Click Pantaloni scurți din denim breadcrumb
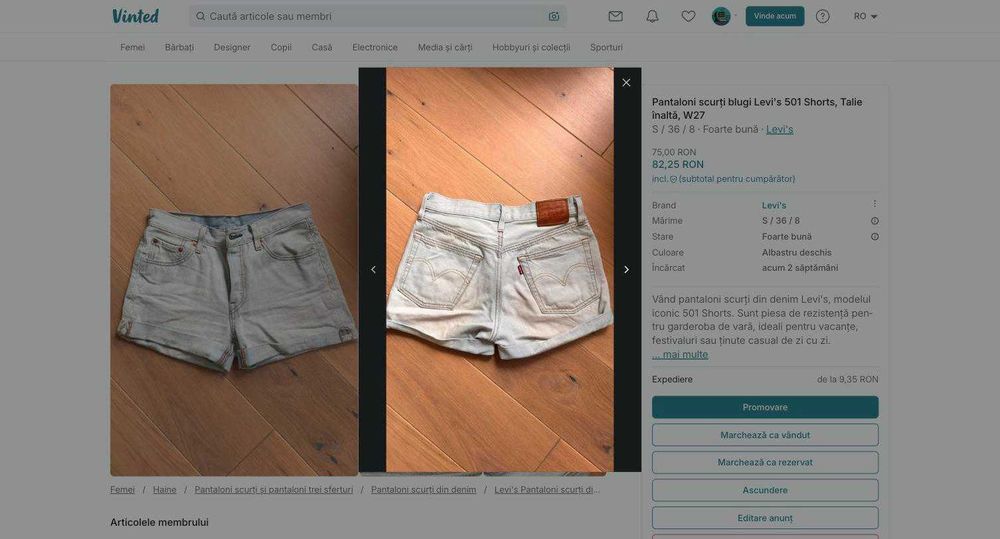 423,490
